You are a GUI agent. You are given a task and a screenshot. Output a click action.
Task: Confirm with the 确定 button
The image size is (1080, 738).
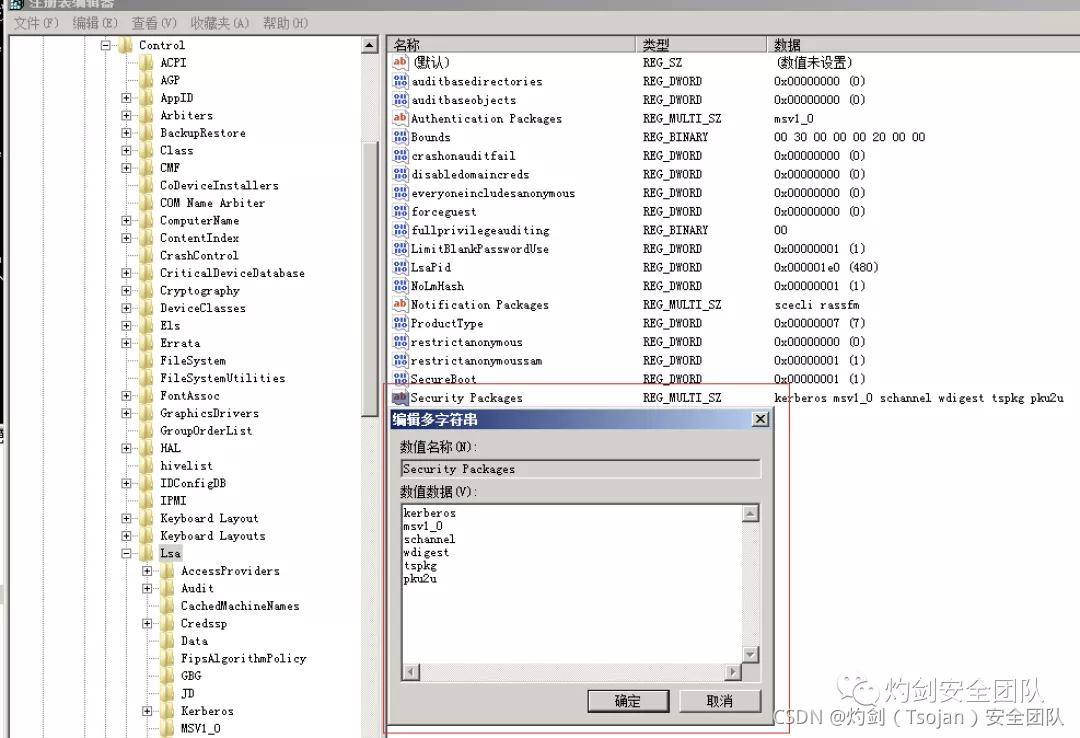[x=627, y=701]
